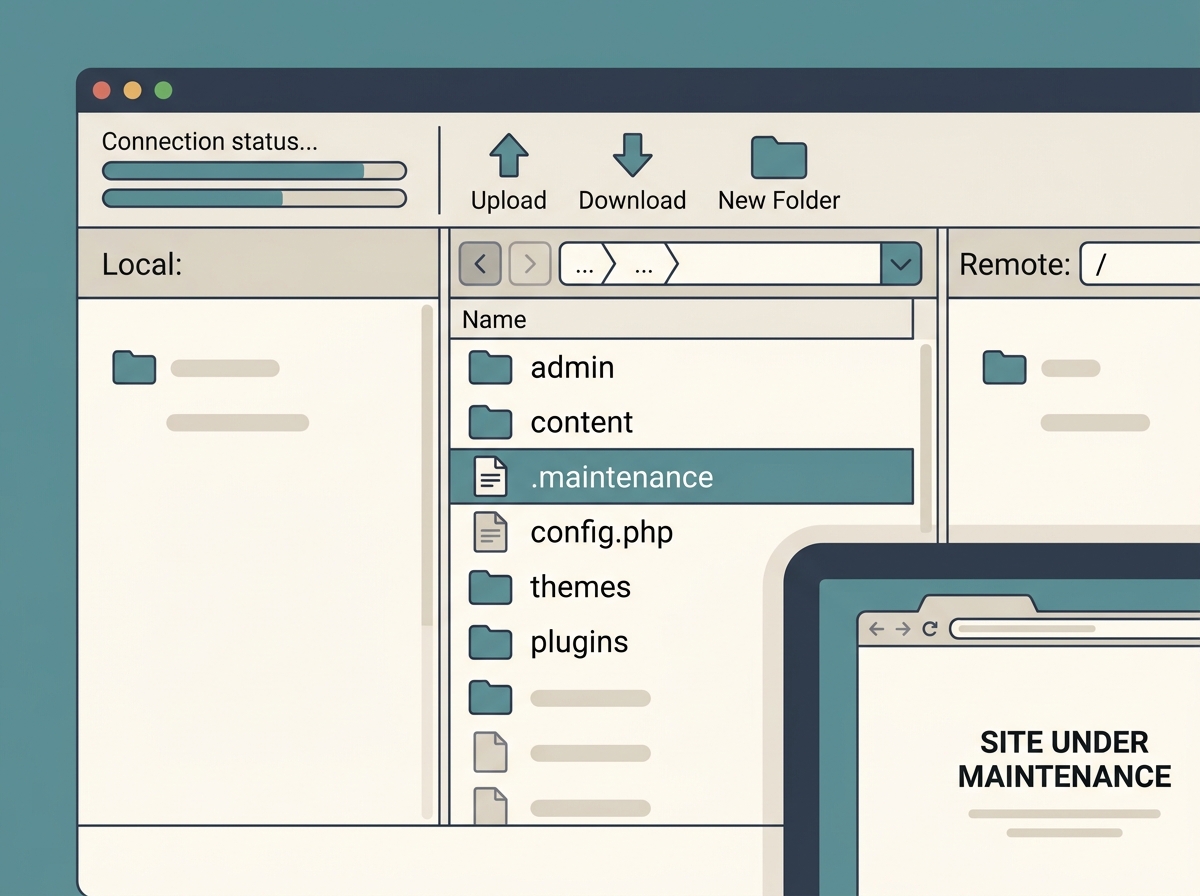
Task: Select the themes folder icon
Action: 490,587
